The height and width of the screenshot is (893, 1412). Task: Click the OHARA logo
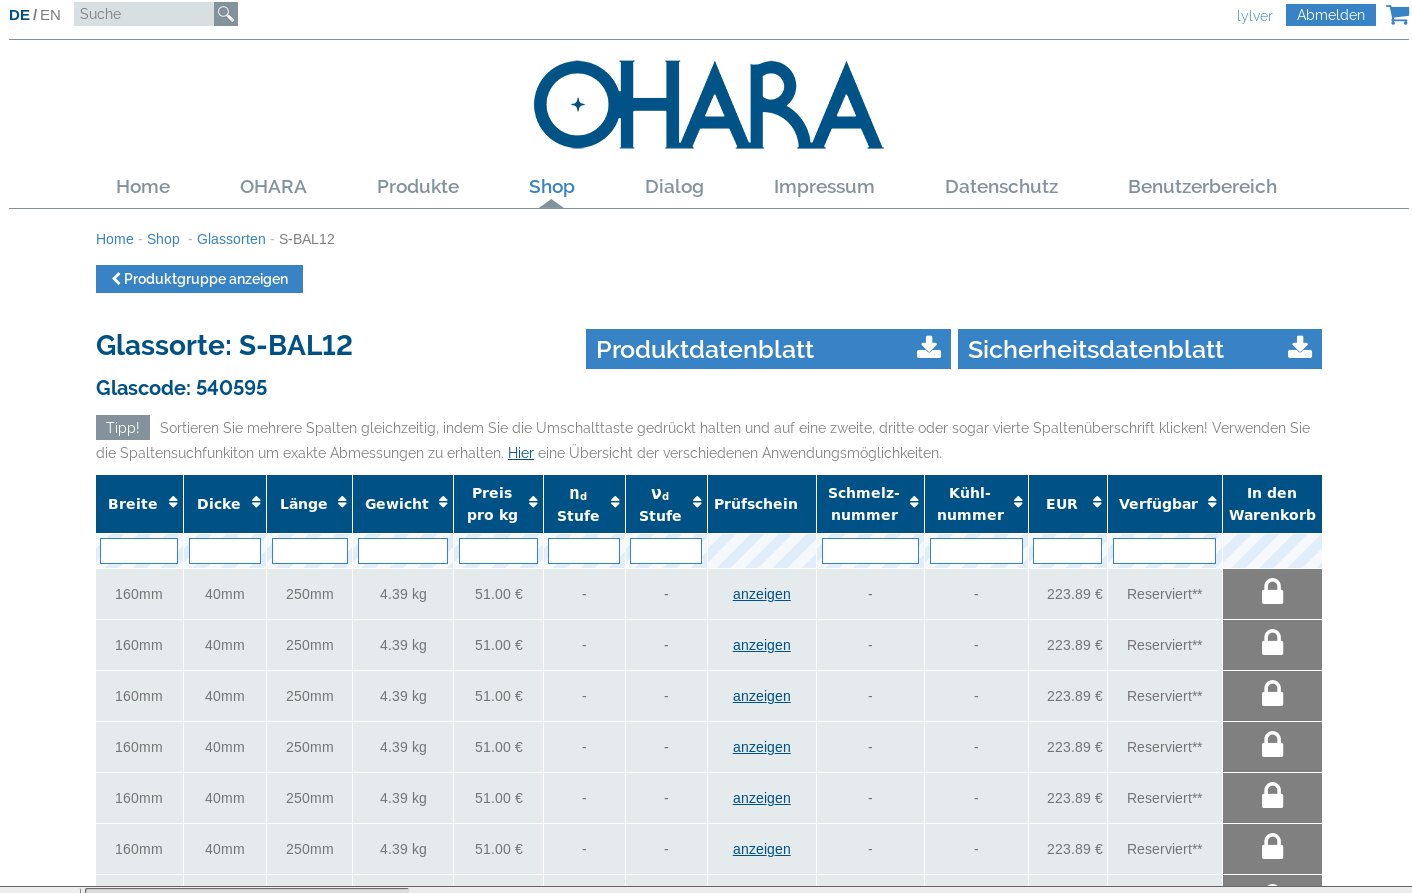[x=708, y=105]
